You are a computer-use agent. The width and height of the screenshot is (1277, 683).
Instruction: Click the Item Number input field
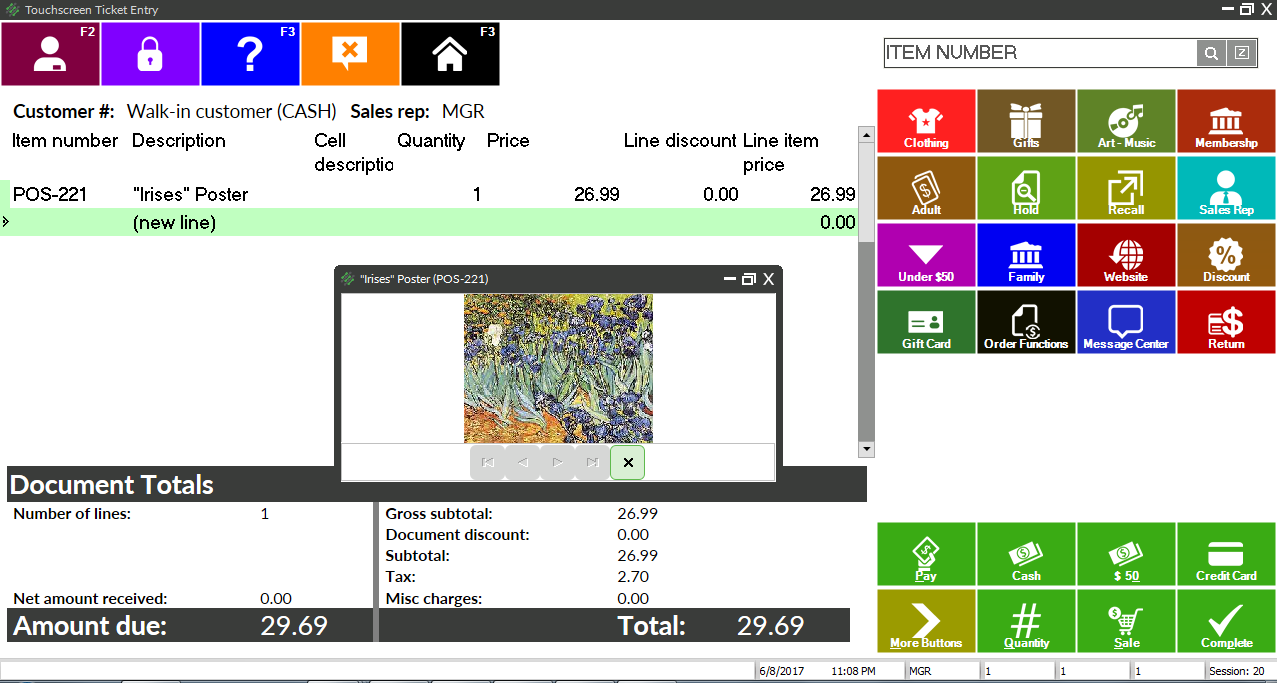[x=1040, y=53]
